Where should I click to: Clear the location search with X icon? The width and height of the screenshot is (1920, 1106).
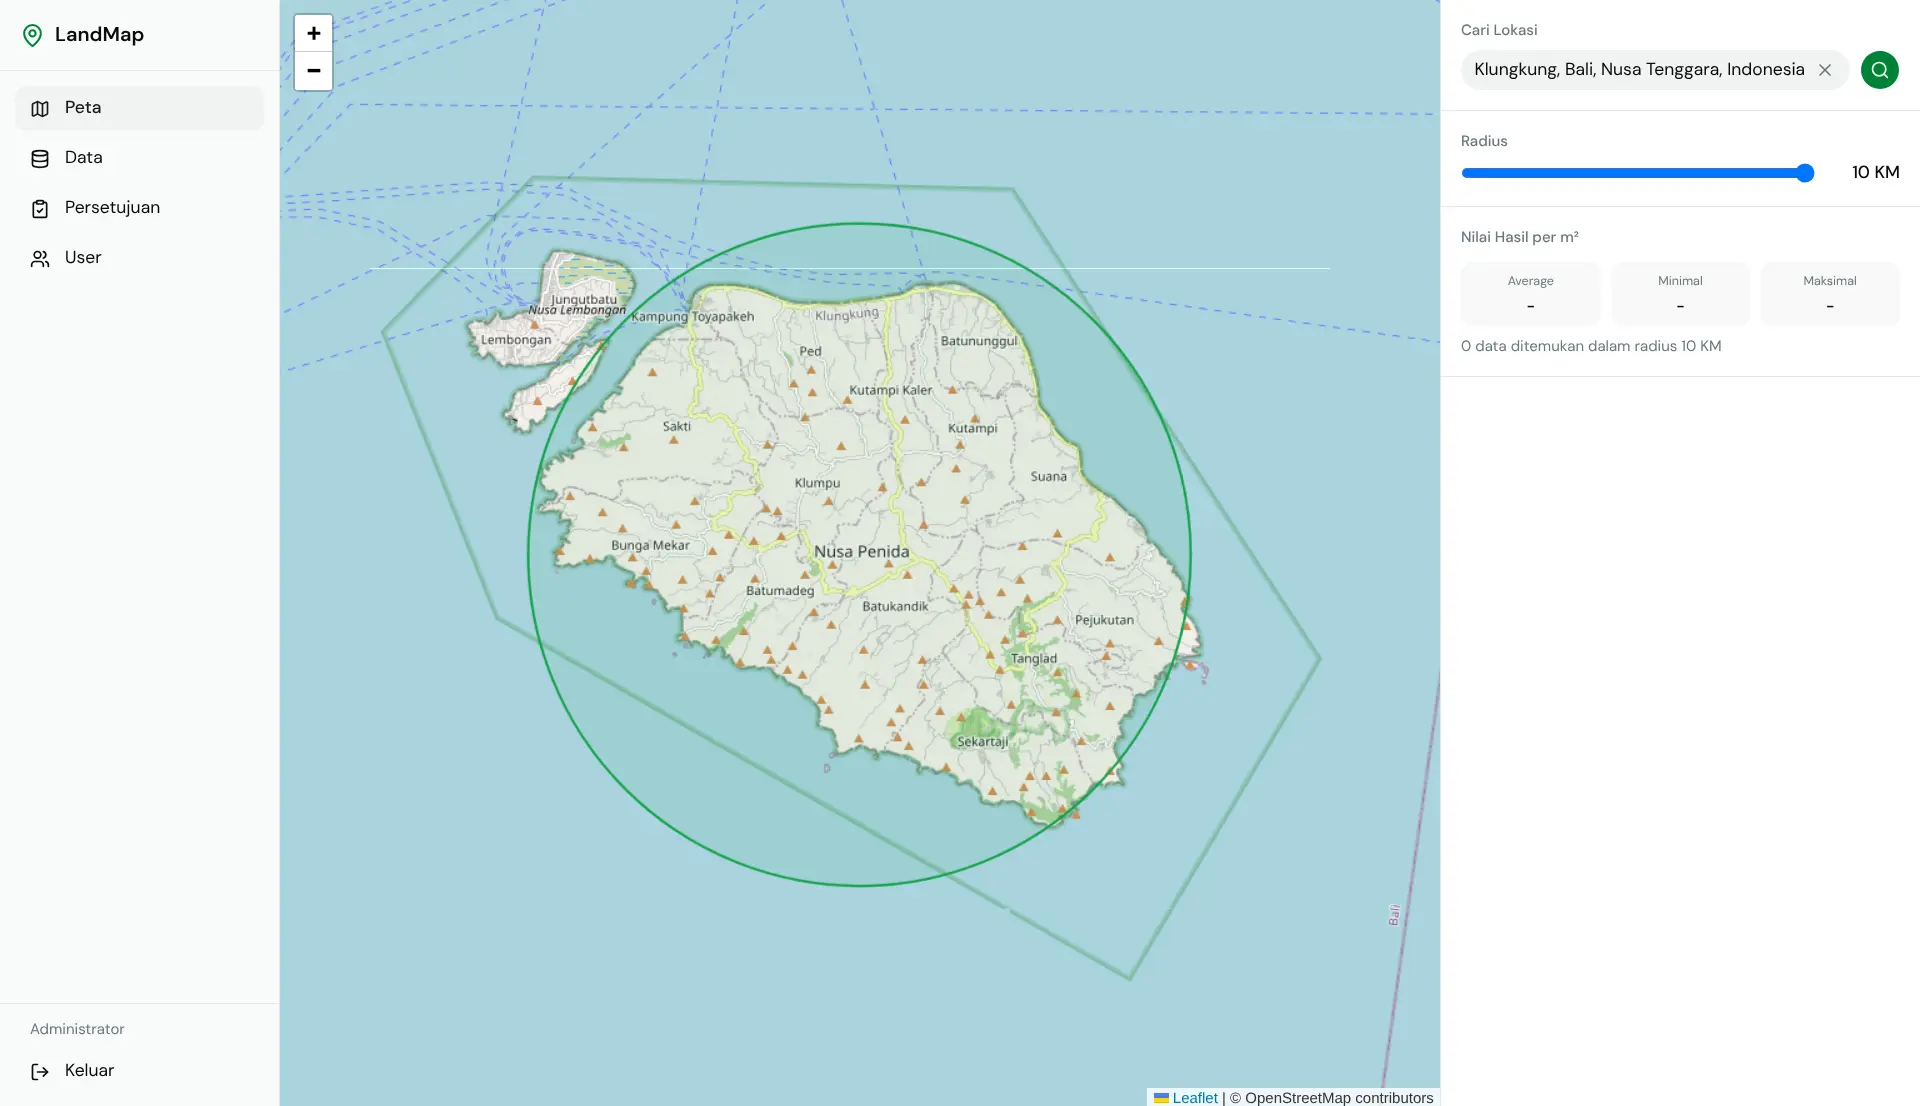pos(1825,70)
